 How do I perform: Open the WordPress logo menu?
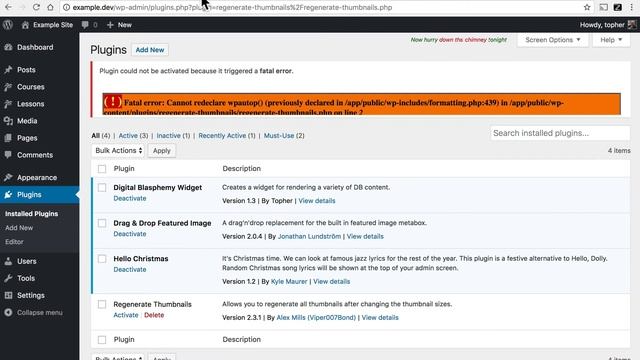pos(8,24)
